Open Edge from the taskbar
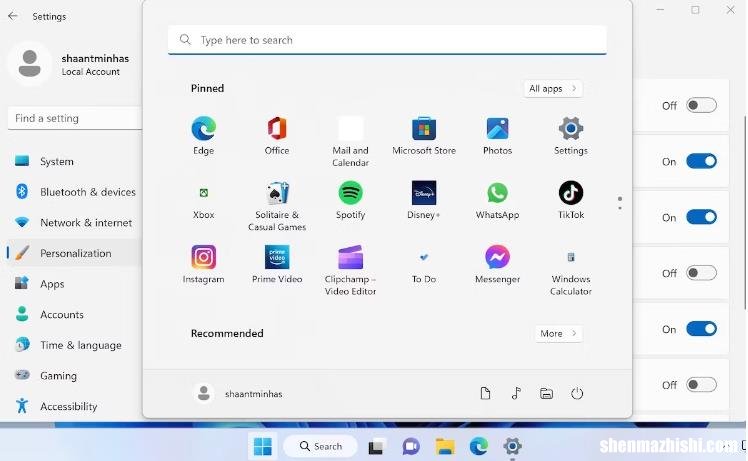The height and width of the screenshot is (461, 748). pyautogui.click(x=478, y=446)
